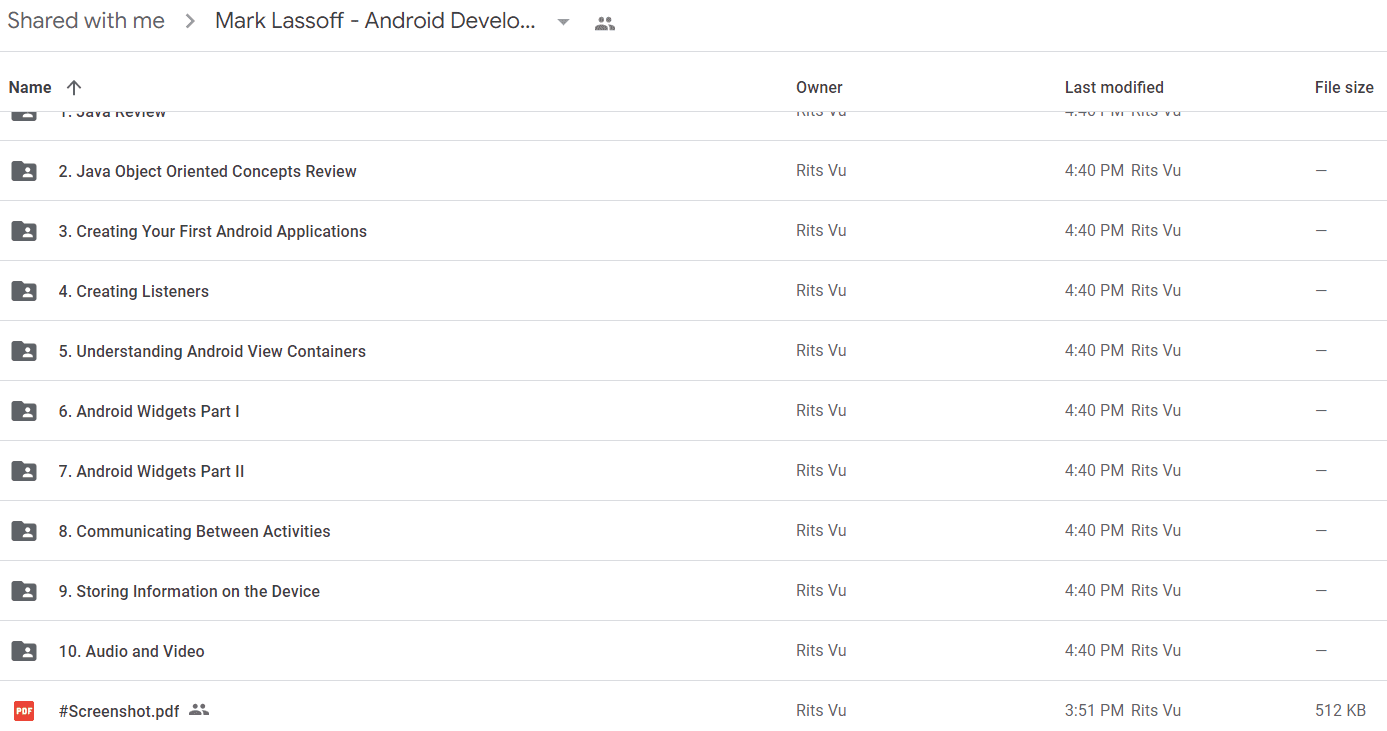
Task: Click the File size column header
Action: [1344, 87]
